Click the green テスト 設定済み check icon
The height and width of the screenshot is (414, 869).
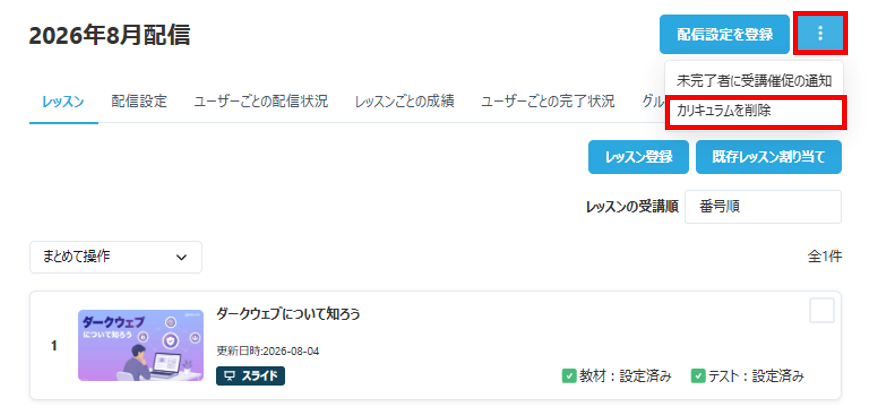coord(698,376)
